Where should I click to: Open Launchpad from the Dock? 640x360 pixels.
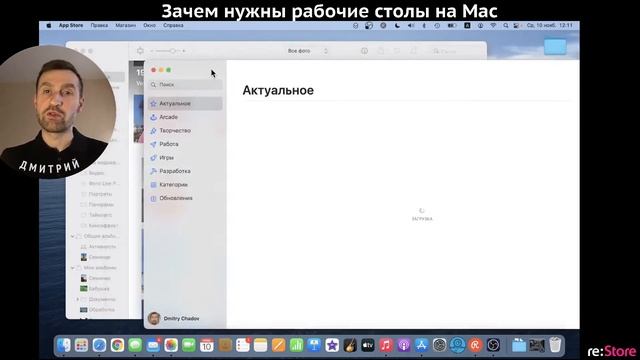coord(81,345)
